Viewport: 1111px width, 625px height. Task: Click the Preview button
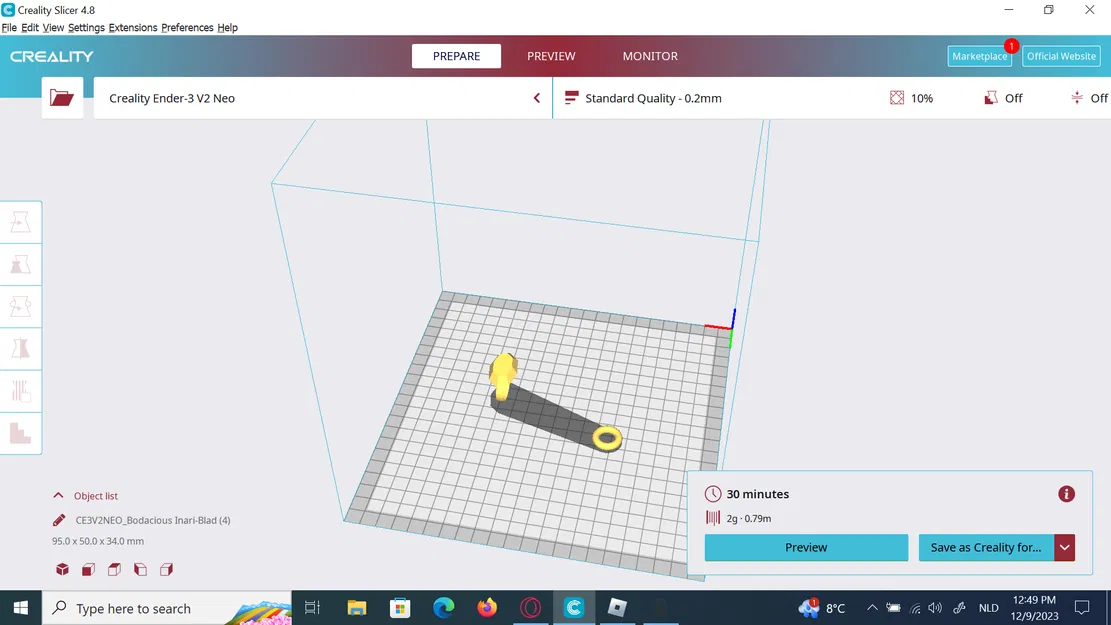pos(806,548)
